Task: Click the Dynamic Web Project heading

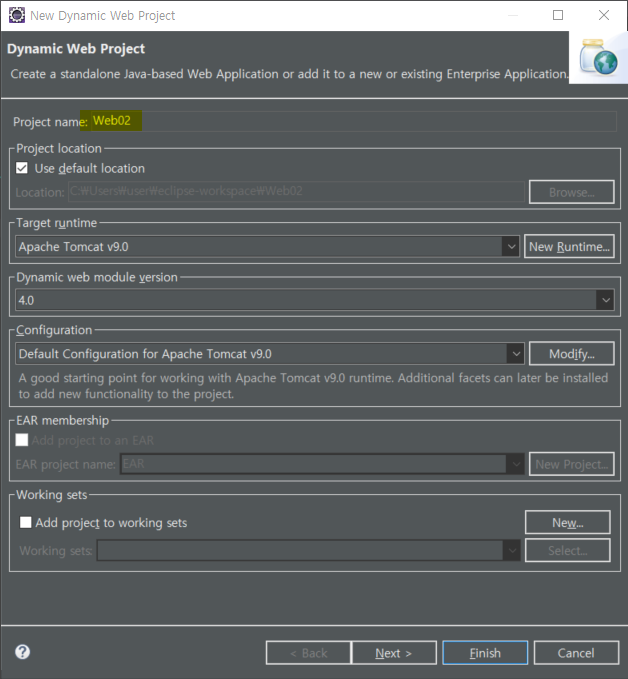Action: point(76,48)
